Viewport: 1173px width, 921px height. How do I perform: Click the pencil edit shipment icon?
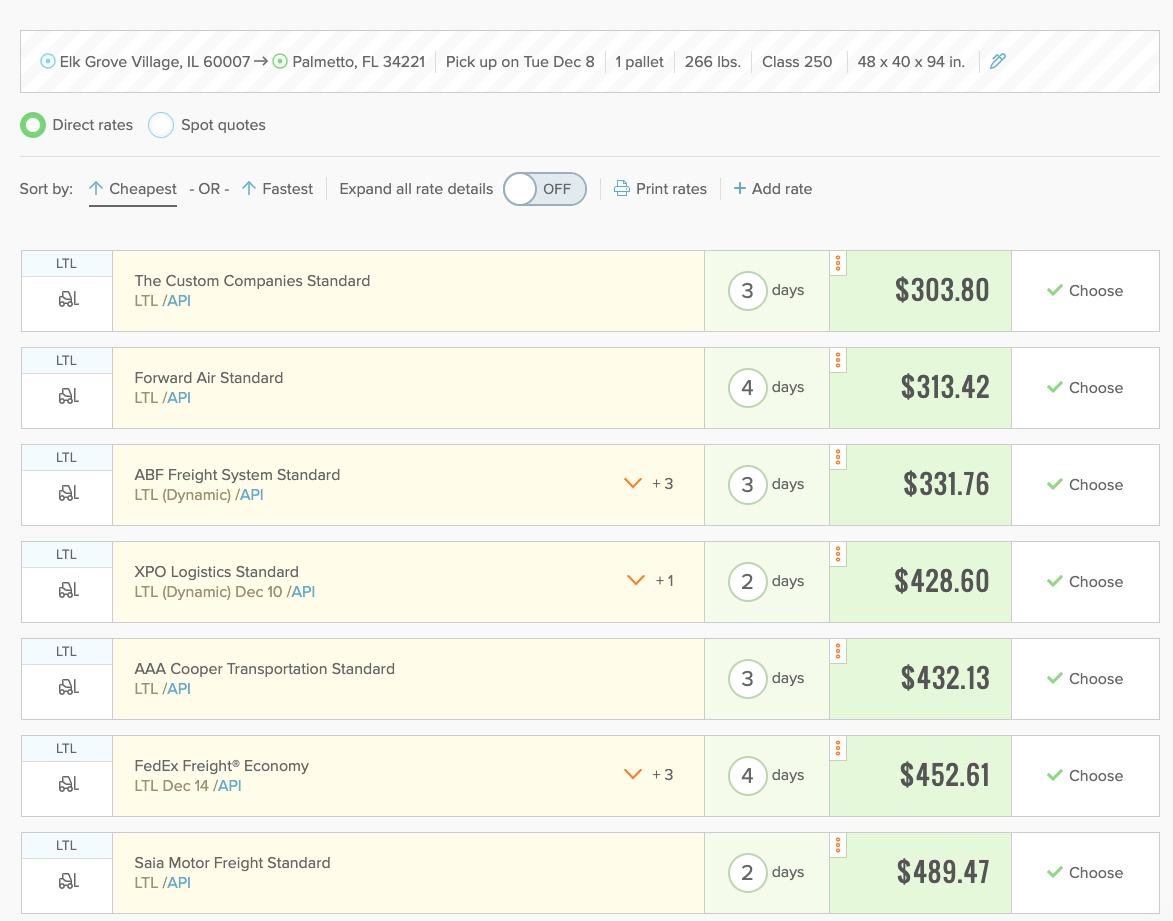[997, 62]
